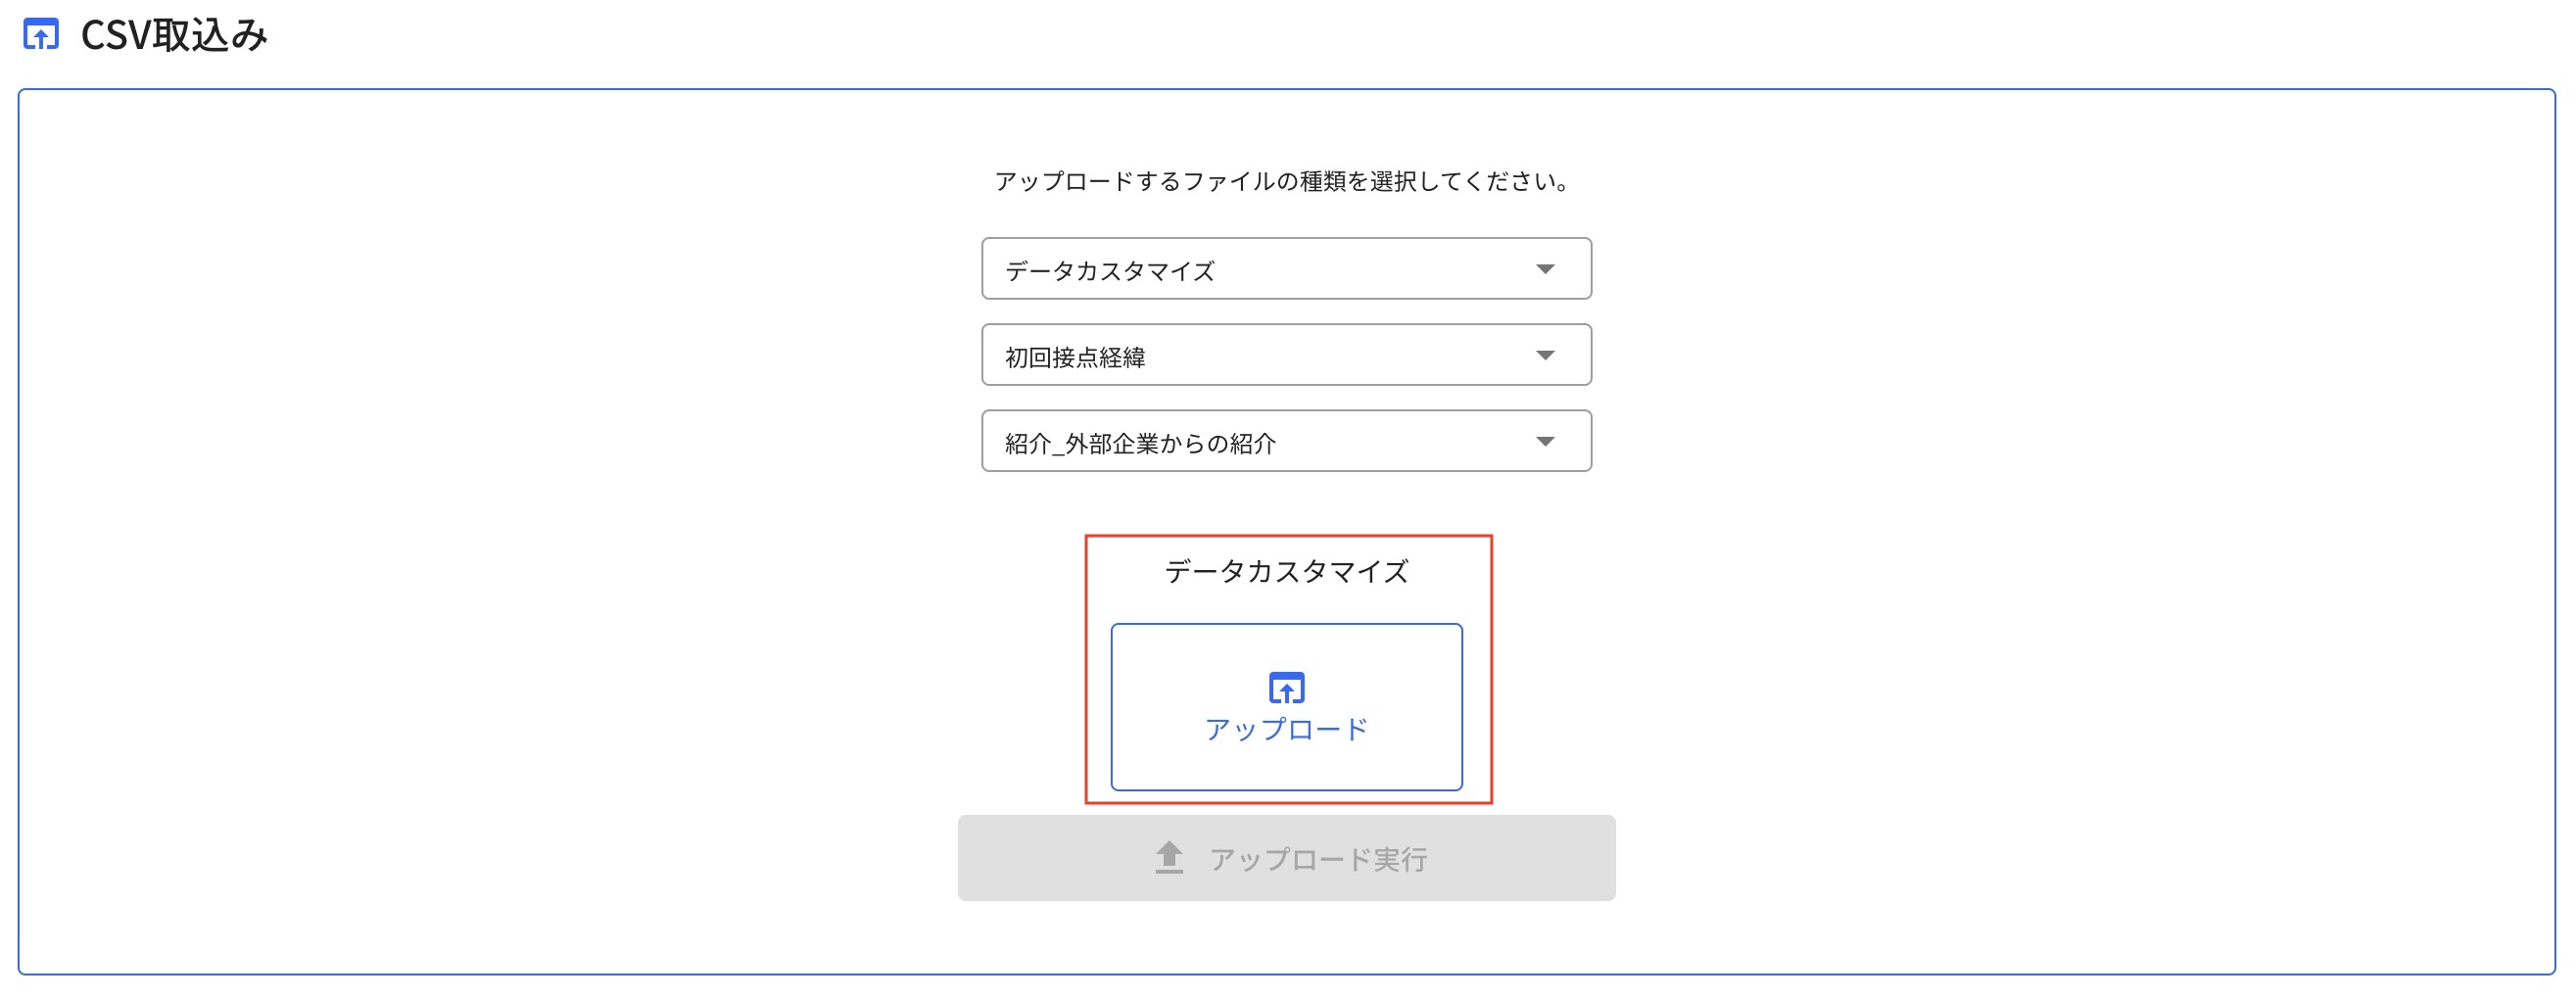The width and height of the screenshot is (2576, 999).
Task: Click the CSV取込み page title text
Action: tap(175, 36)
